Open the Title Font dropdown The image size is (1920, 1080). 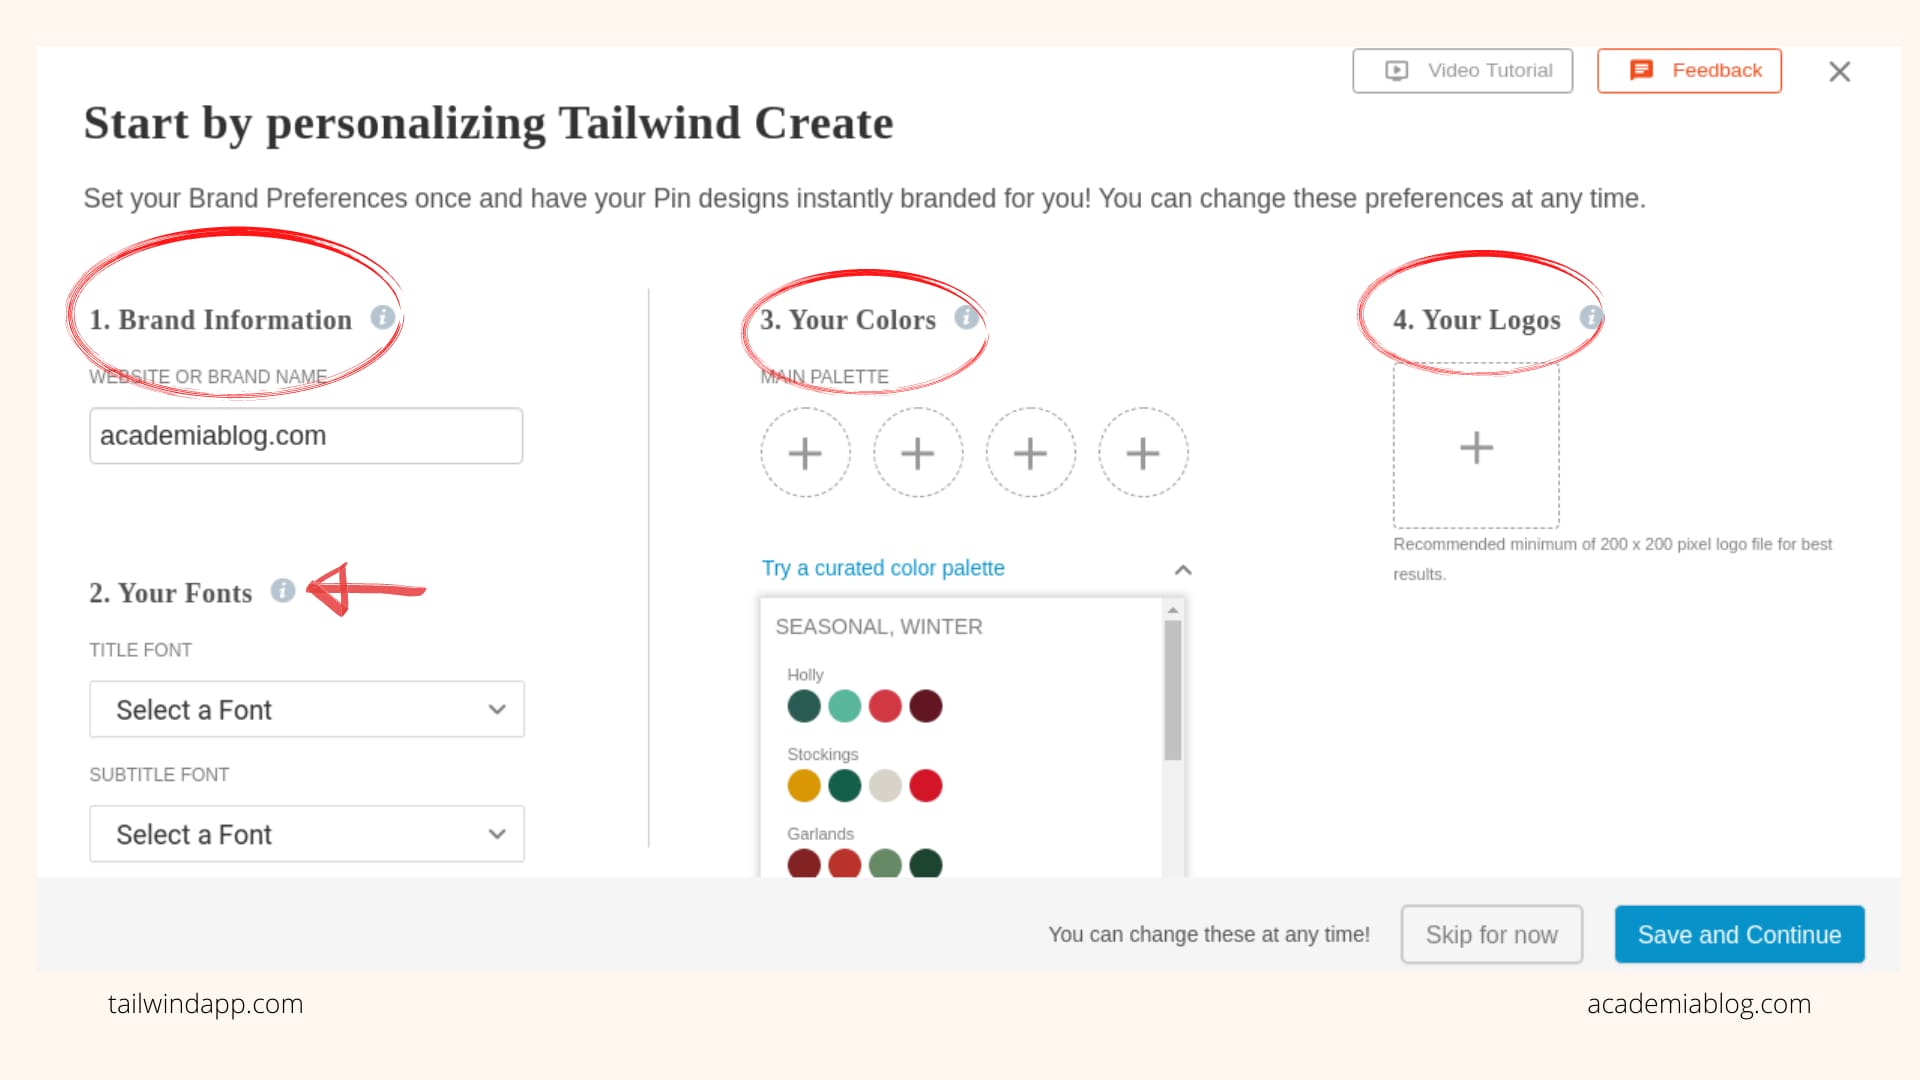307,710
